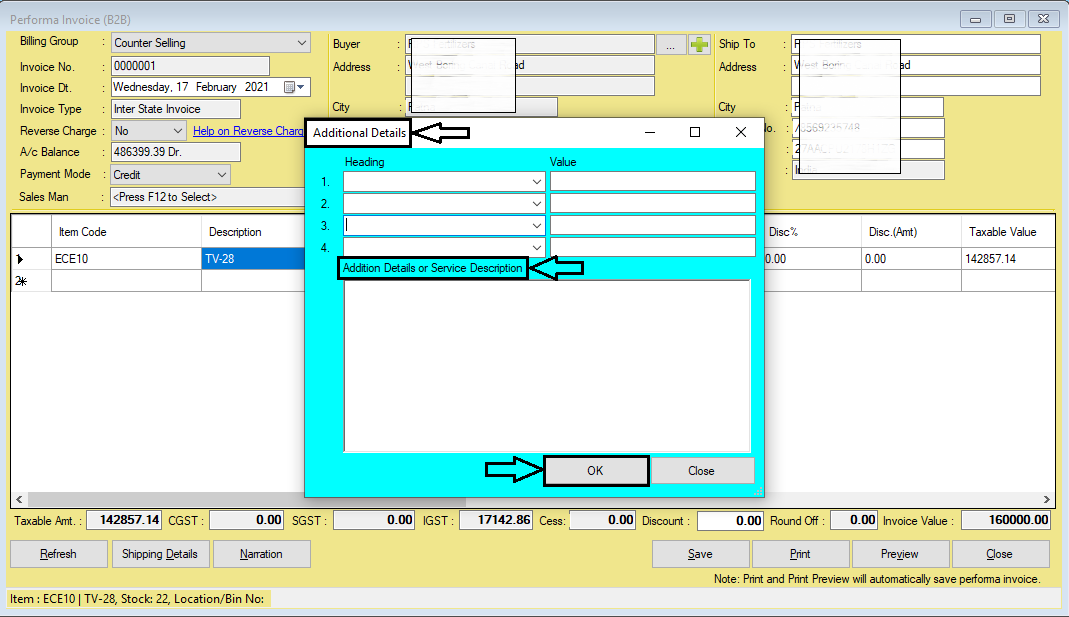The height and width of the screenshot is (617, 1069).
Task: Expand the fourth Heading dropdown
Action: tap(537, 246)
